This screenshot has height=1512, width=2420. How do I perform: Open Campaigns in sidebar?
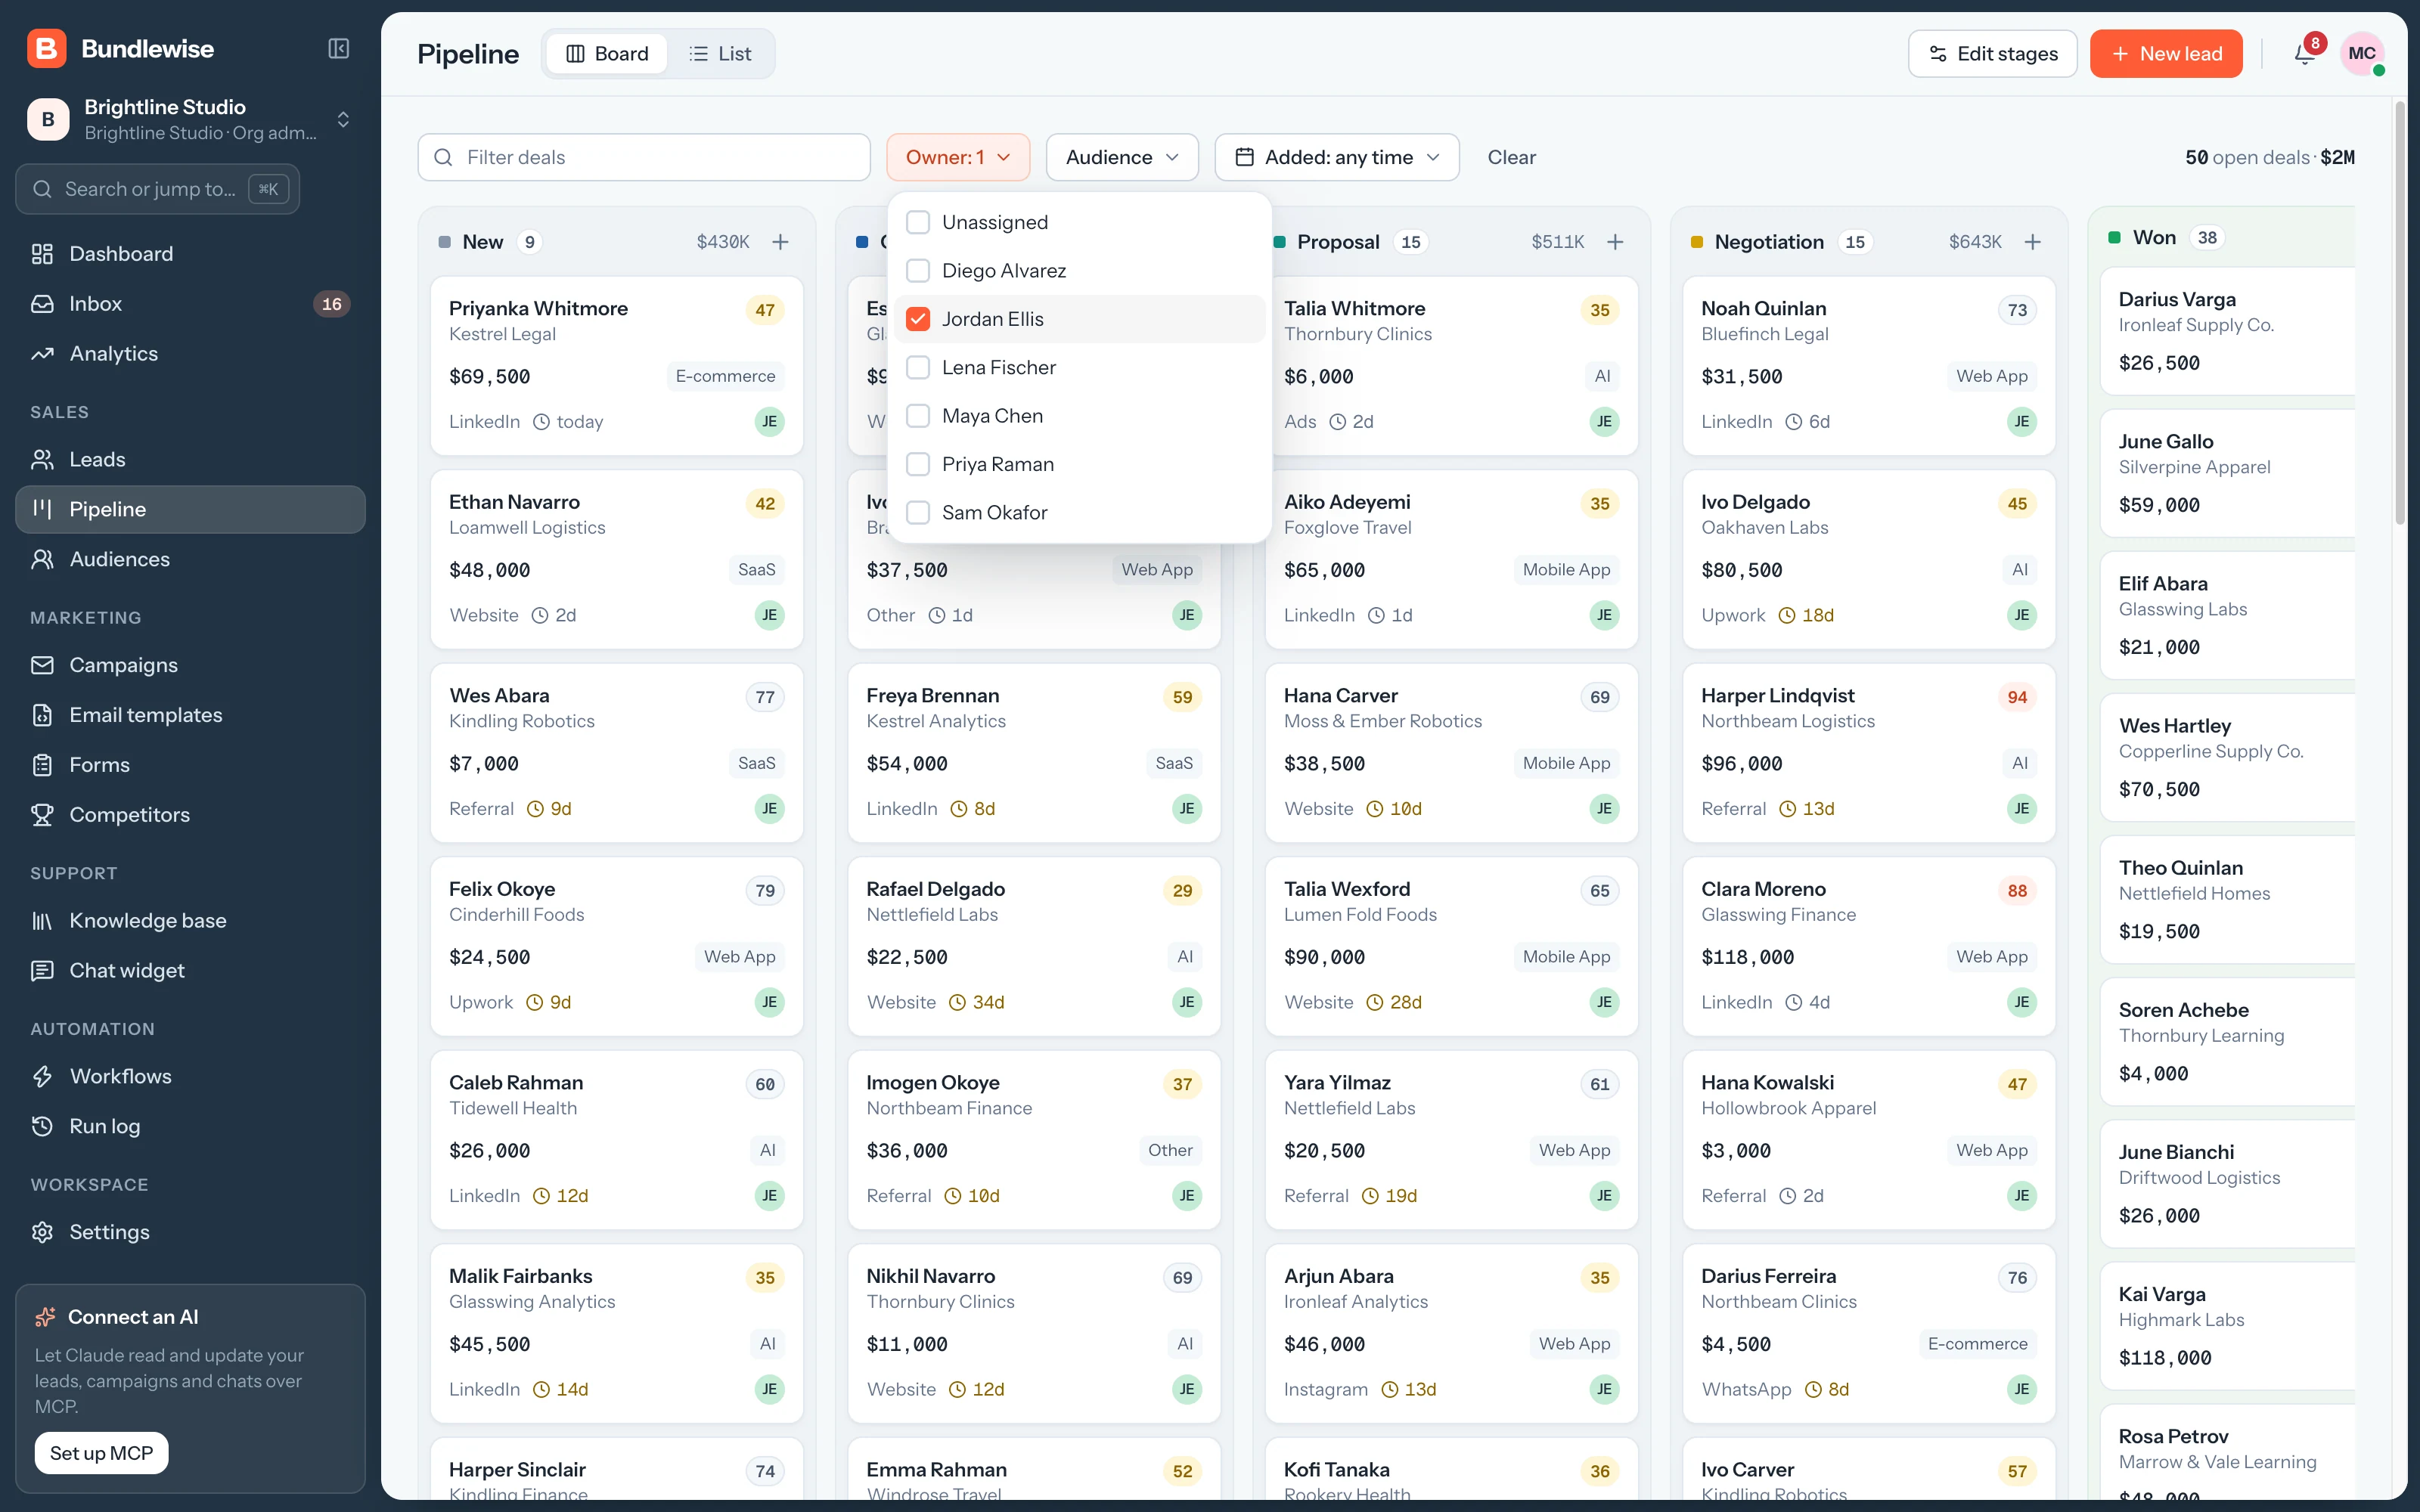click(x=190, y=665)
